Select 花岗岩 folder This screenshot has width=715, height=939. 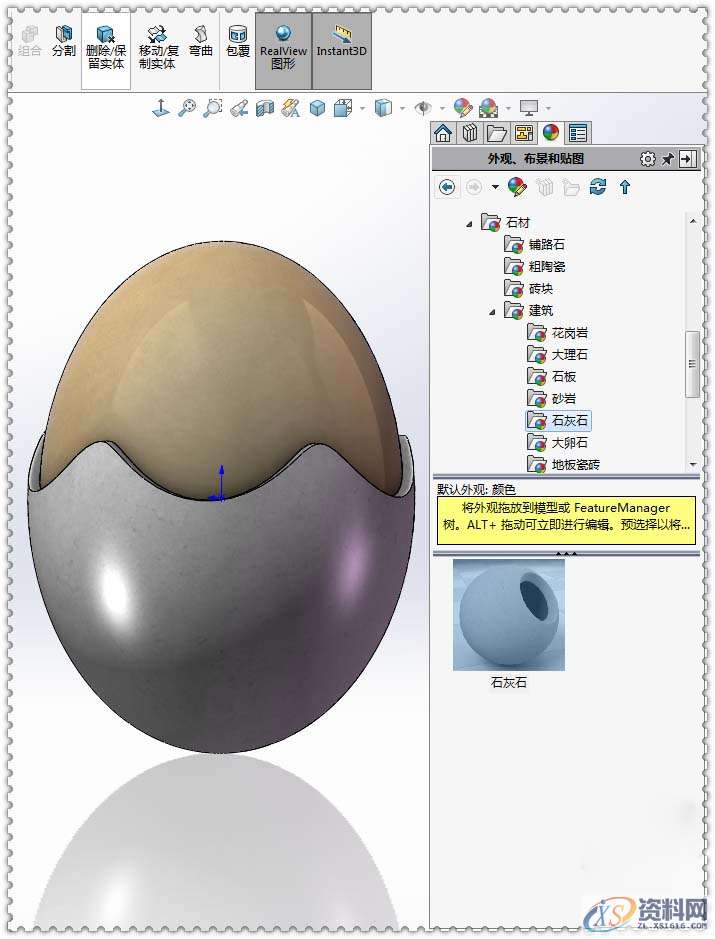tap(558, 332)
